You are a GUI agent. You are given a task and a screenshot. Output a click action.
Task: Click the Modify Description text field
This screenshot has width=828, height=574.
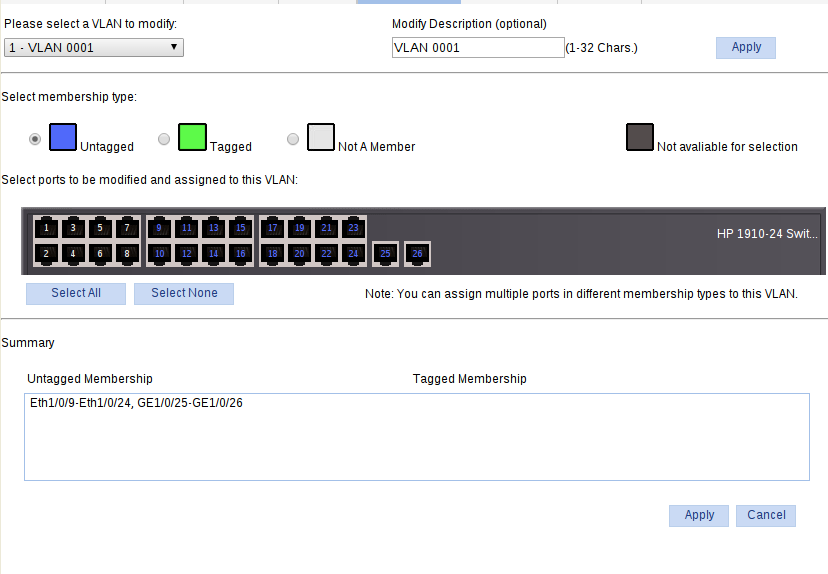pos(478,48)
